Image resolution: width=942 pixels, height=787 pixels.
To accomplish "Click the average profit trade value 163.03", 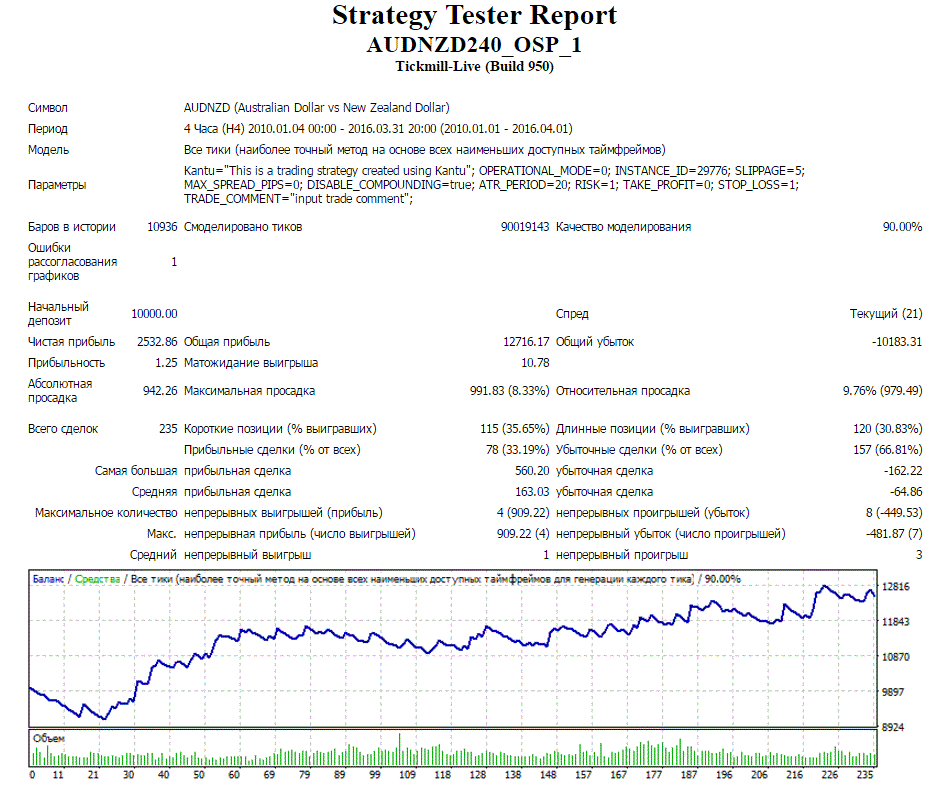I will point(532,491).
